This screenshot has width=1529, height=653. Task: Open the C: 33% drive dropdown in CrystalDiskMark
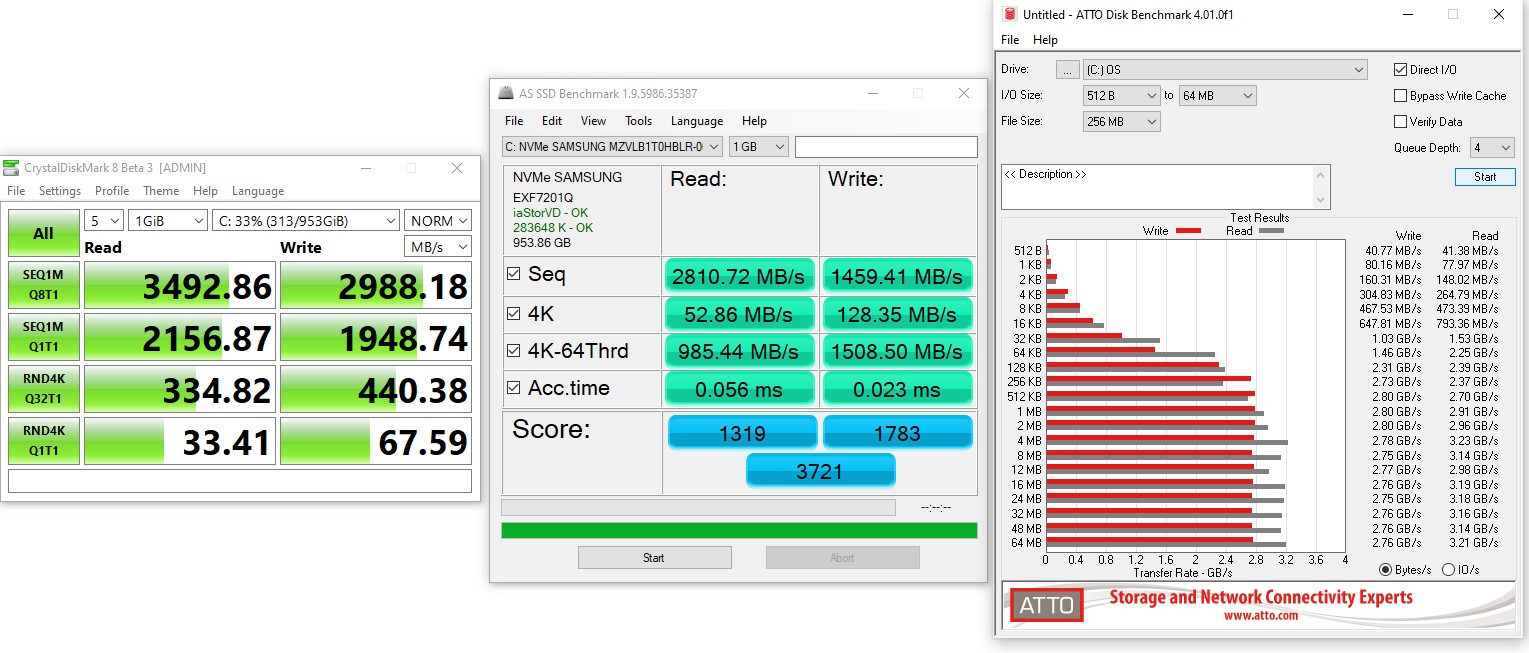[x=306, y=221]
